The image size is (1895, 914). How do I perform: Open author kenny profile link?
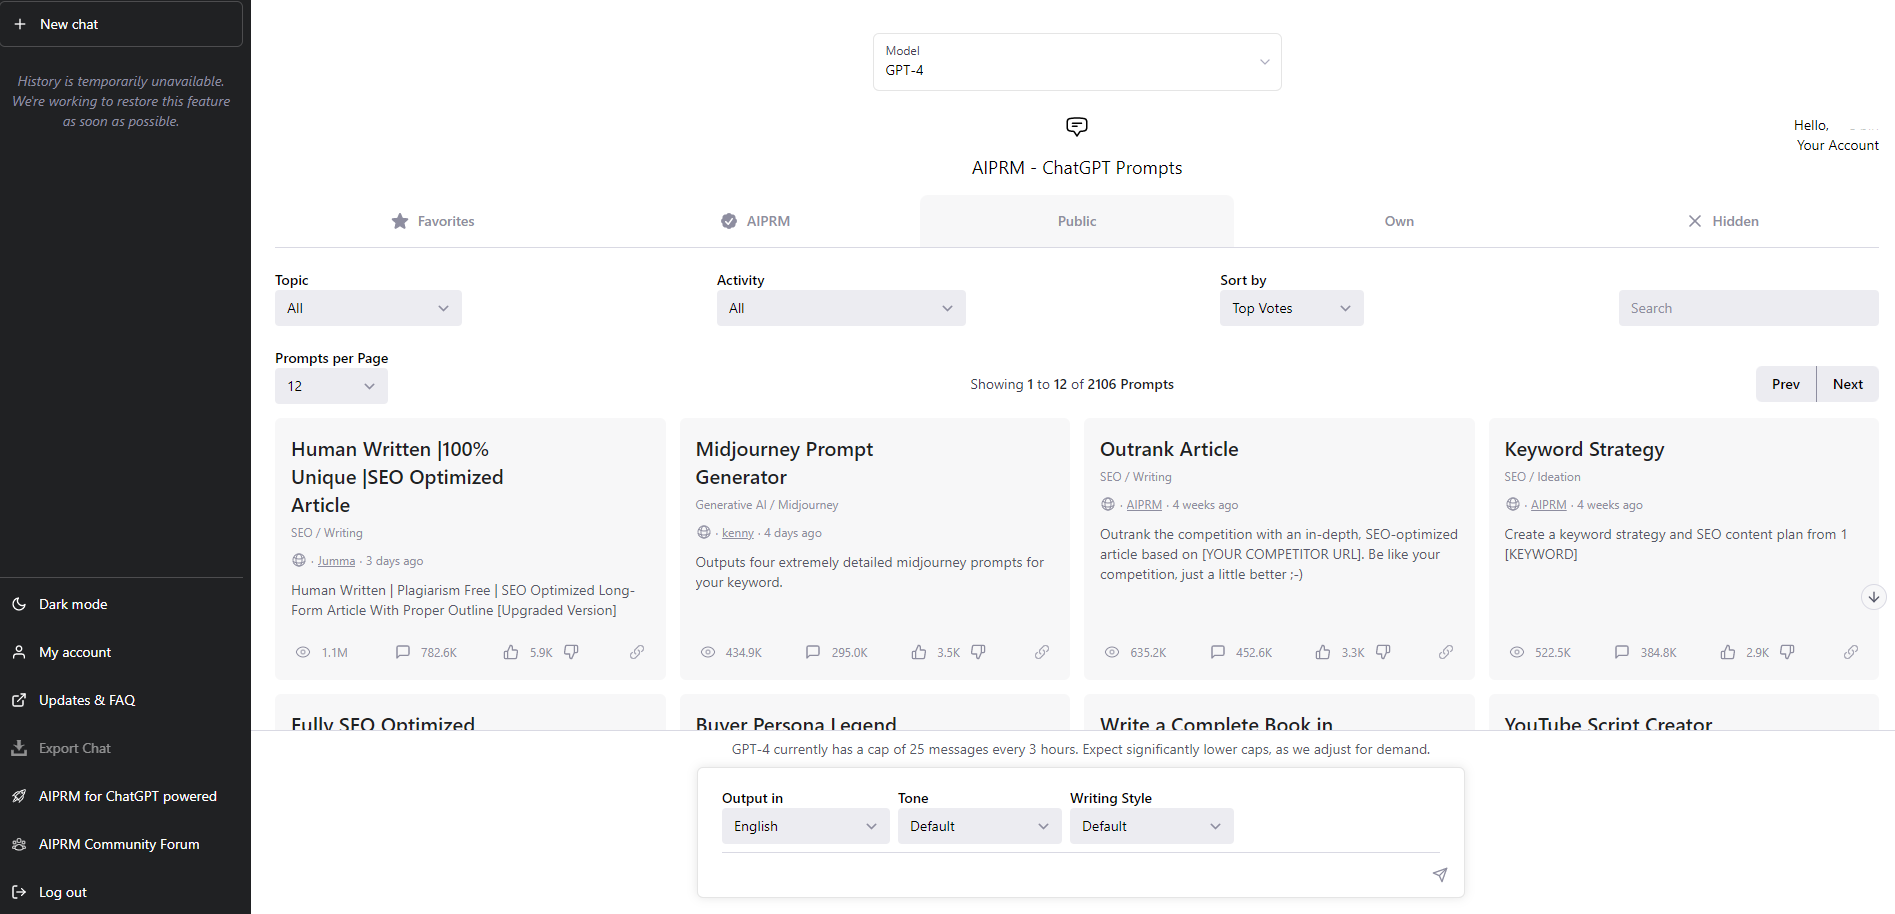[x=738, y=533]
